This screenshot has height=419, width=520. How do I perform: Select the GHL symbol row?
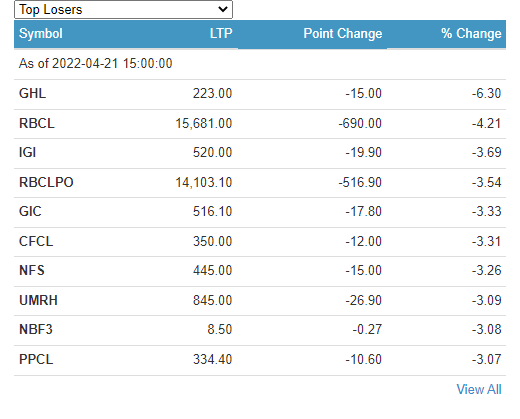click(260, 93)
